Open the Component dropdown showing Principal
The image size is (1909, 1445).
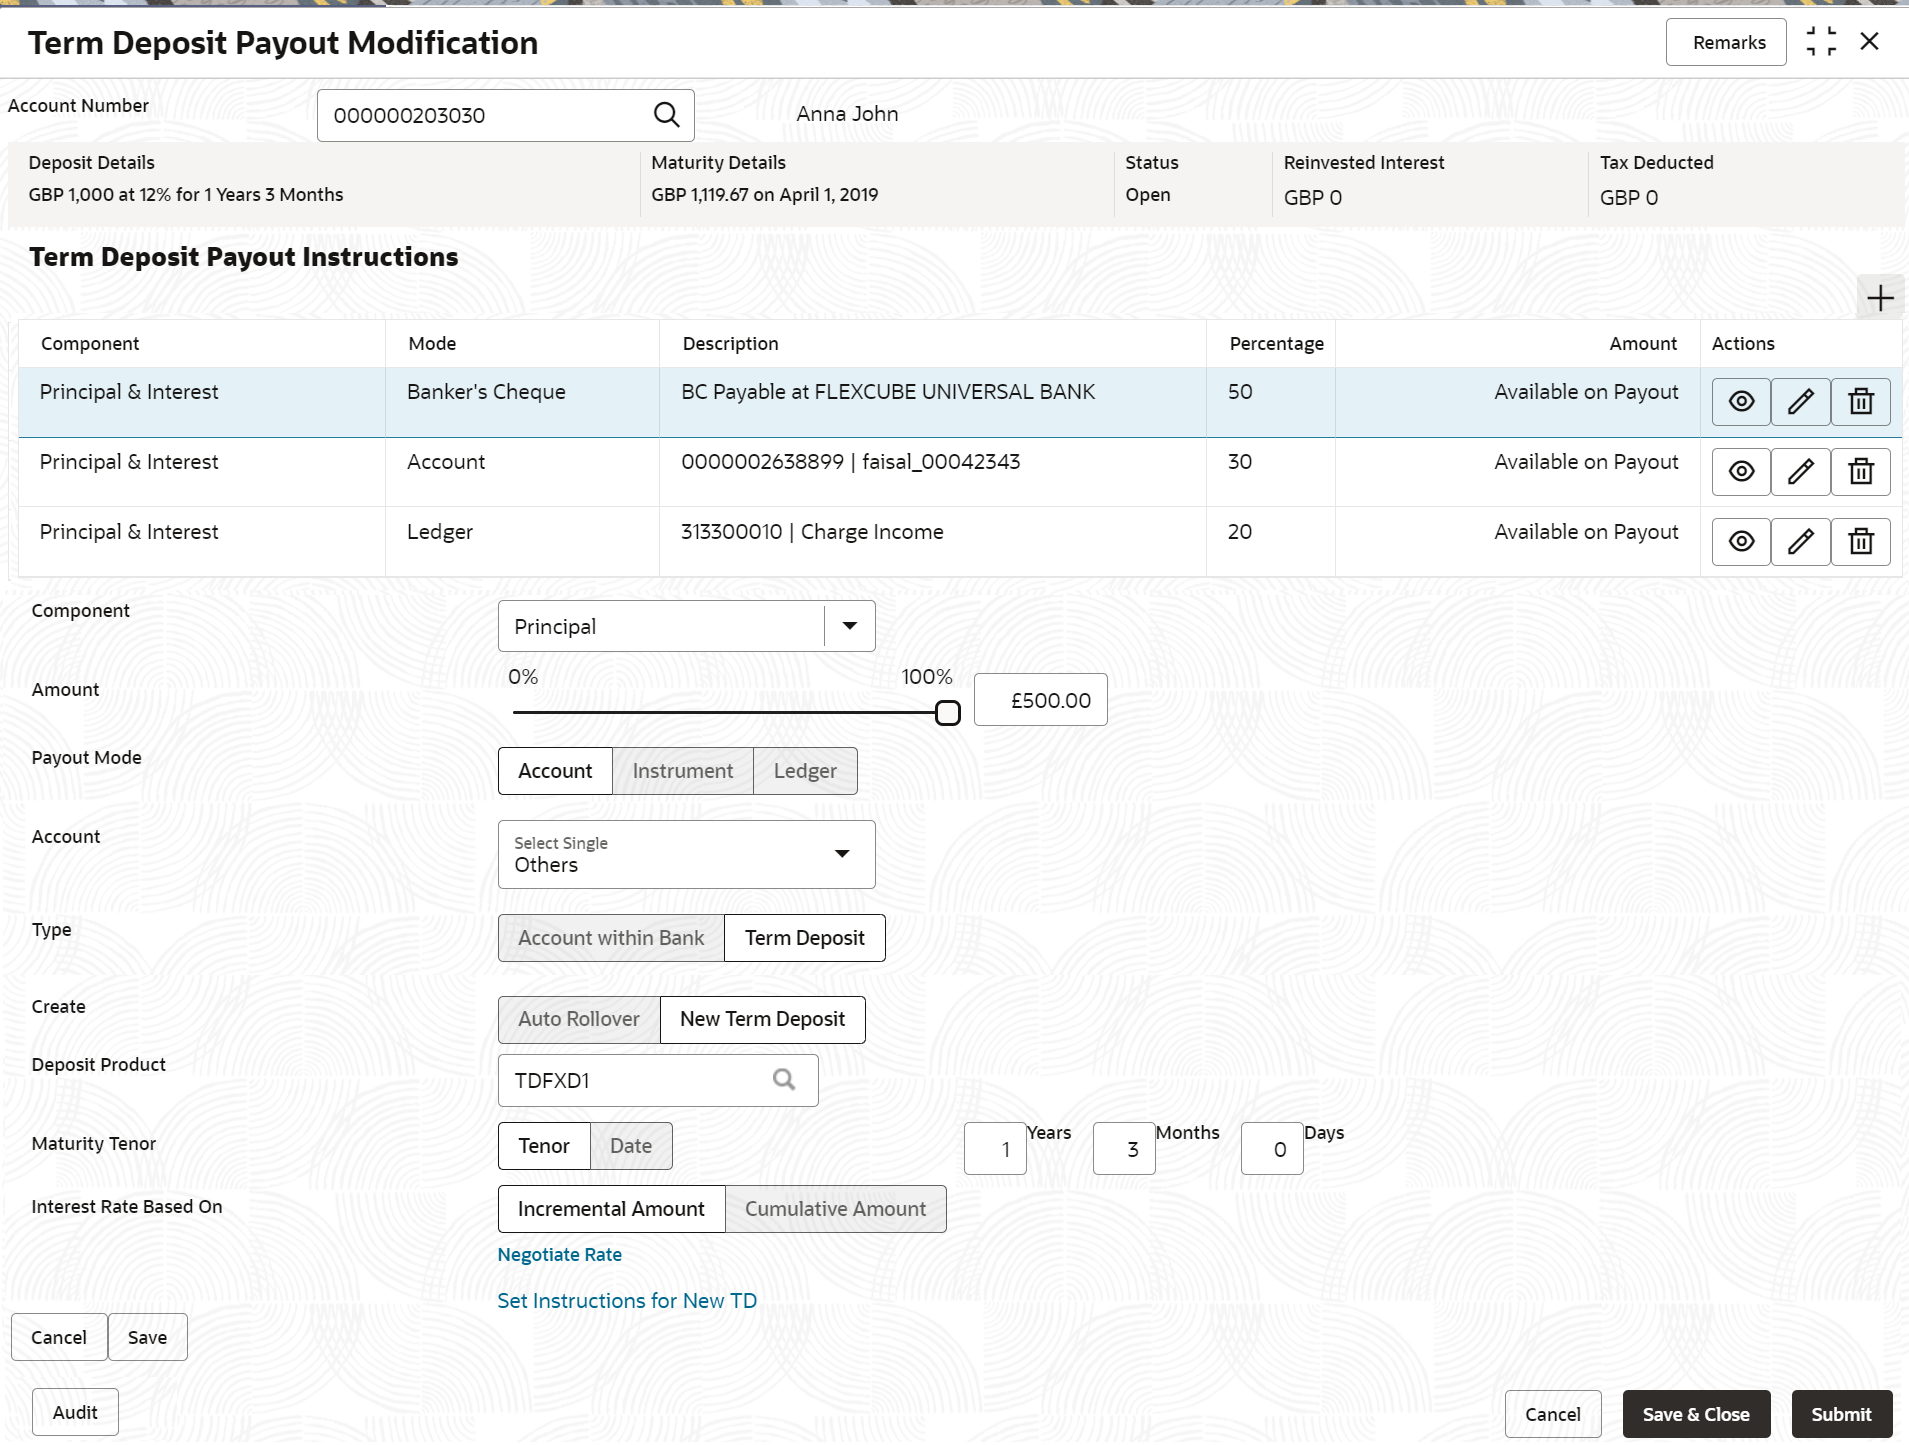[x=686, y=626]
